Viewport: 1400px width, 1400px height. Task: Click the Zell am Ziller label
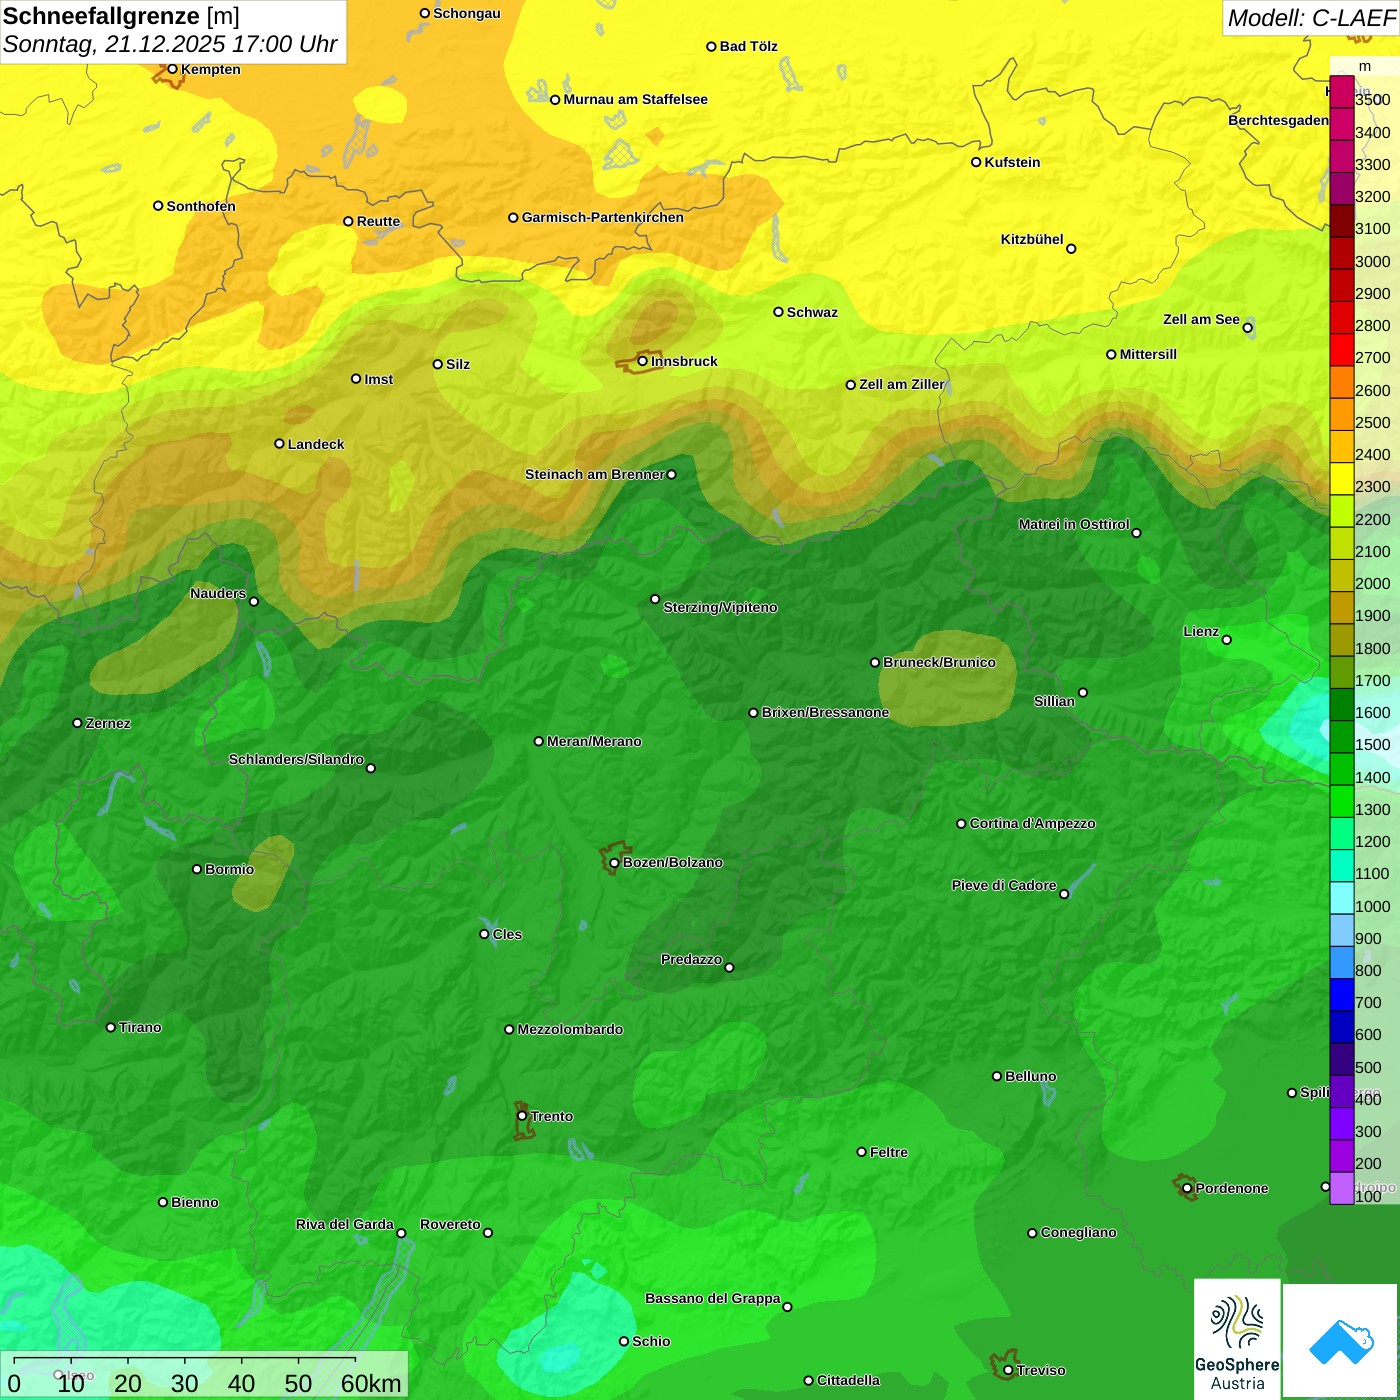[x=901, y=384]
